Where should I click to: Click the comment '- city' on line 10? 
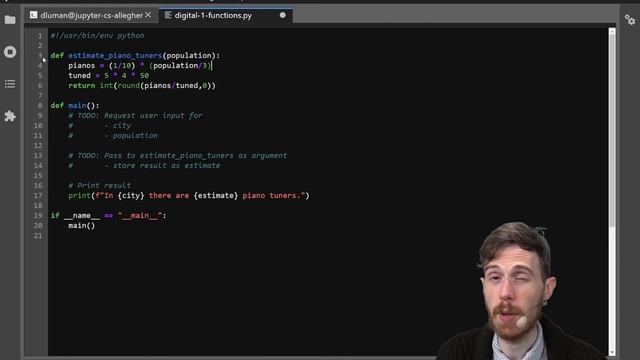point(100,126)
